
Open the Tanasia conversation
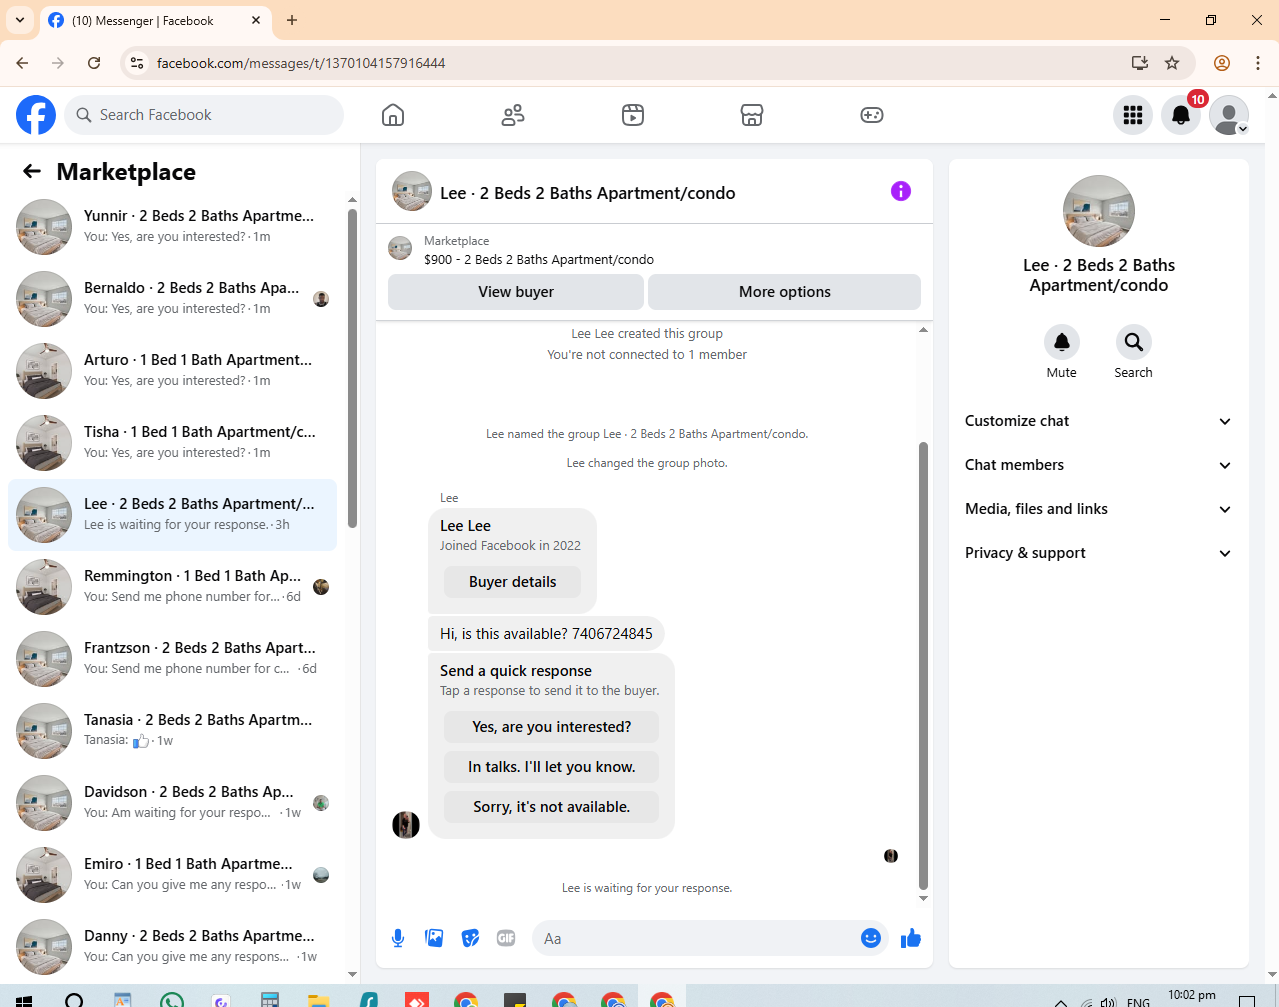[172, 731]
